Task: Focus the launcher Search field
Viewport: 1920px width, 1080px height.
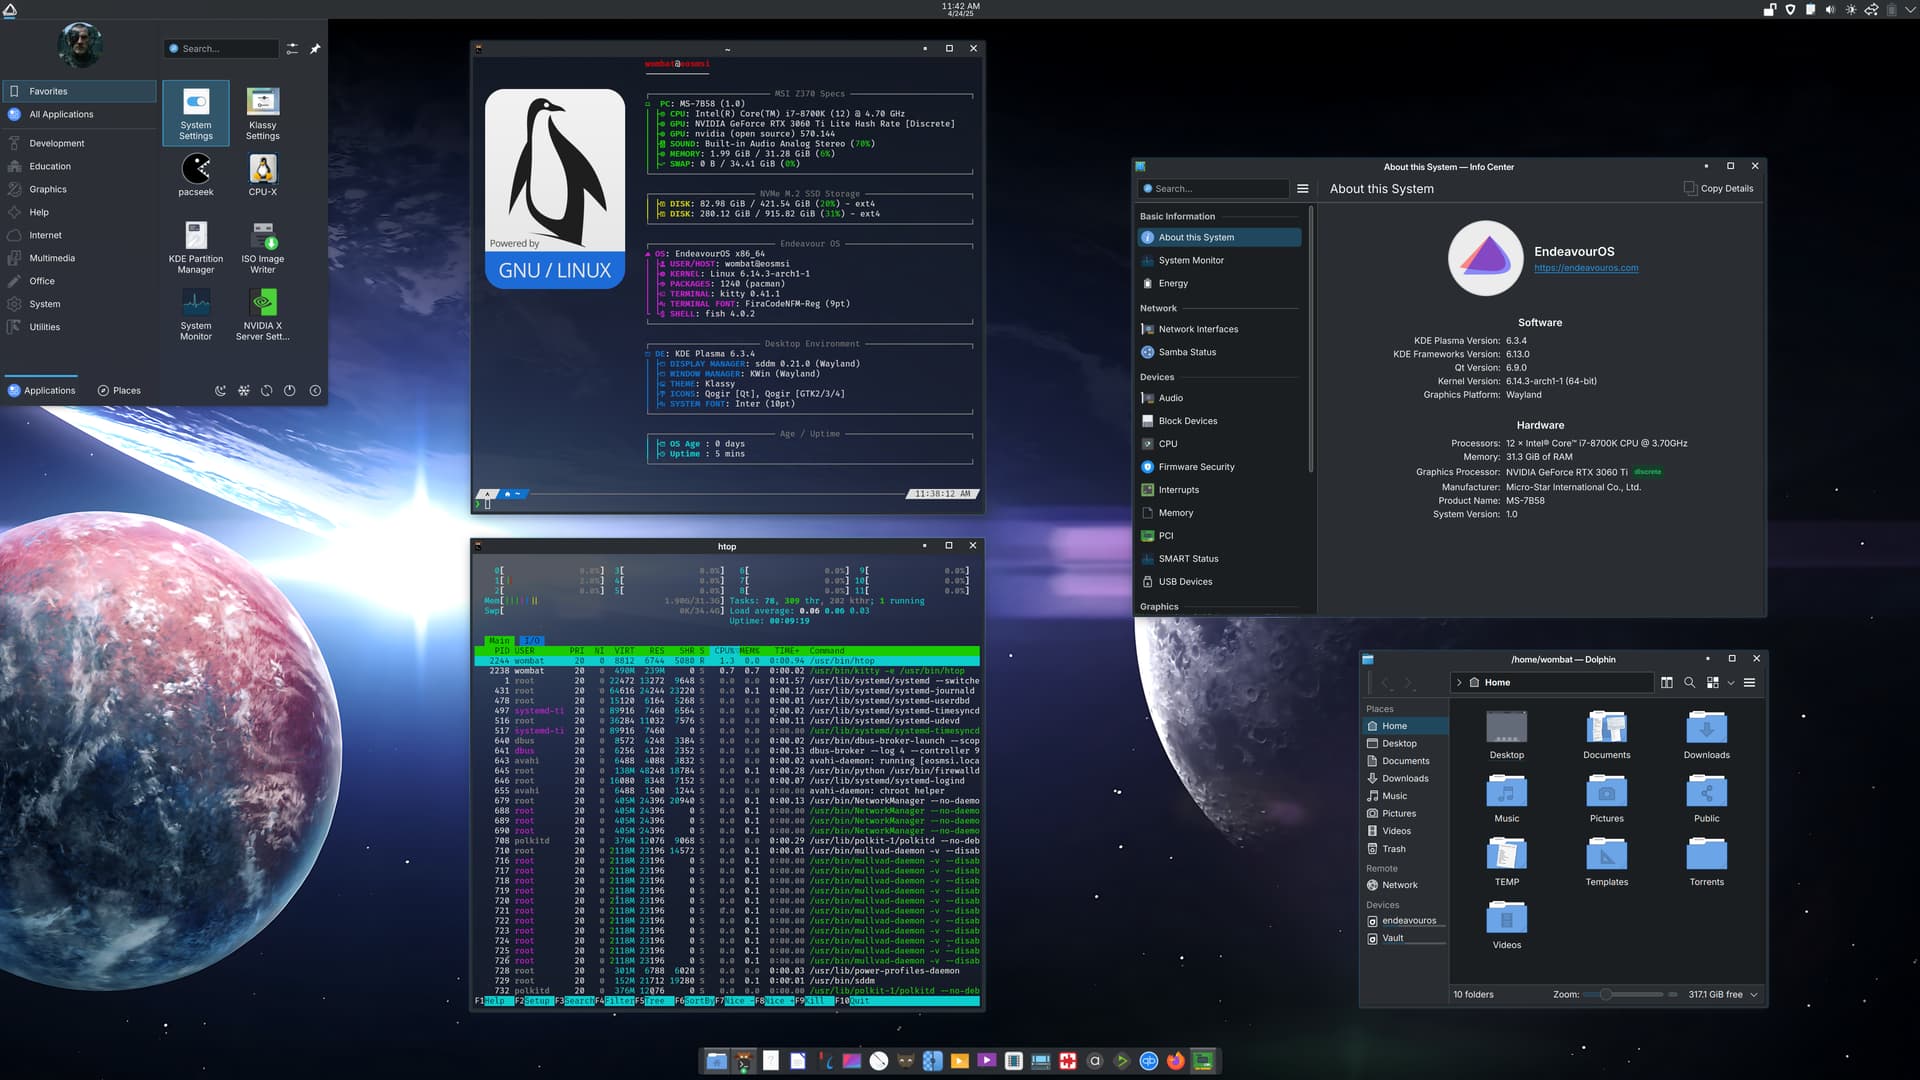Action: tap(222, 48)
